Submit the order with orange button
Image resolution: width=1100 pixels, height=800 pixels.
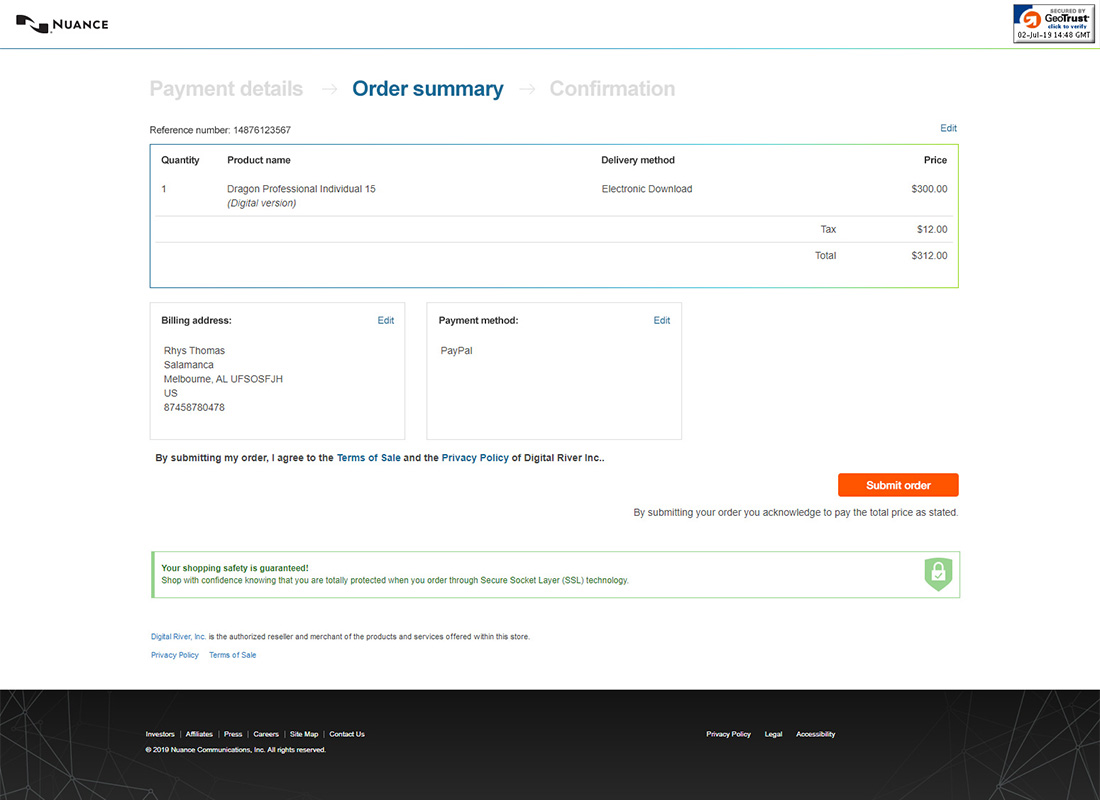pyautogui.click(x=898, y=485)
